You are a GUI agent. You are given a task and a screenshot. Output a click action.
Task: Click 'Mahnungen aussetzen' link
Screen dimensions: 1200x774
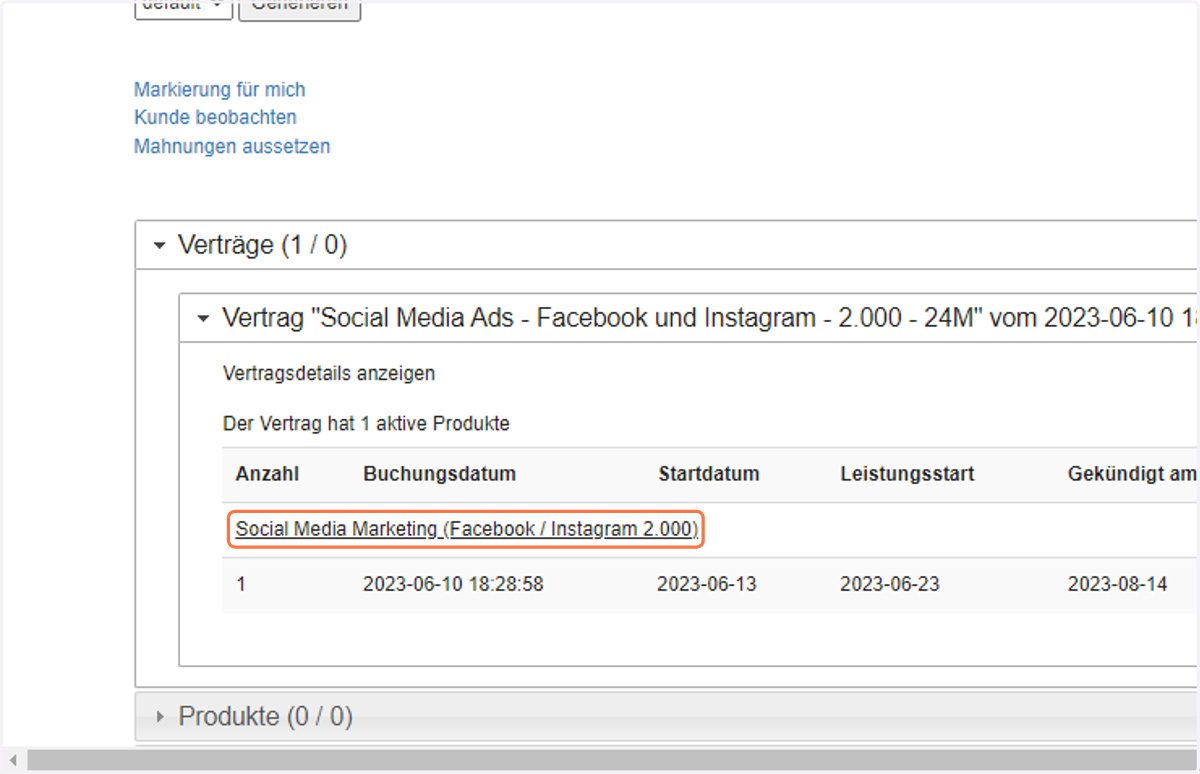tap(232, 147)
